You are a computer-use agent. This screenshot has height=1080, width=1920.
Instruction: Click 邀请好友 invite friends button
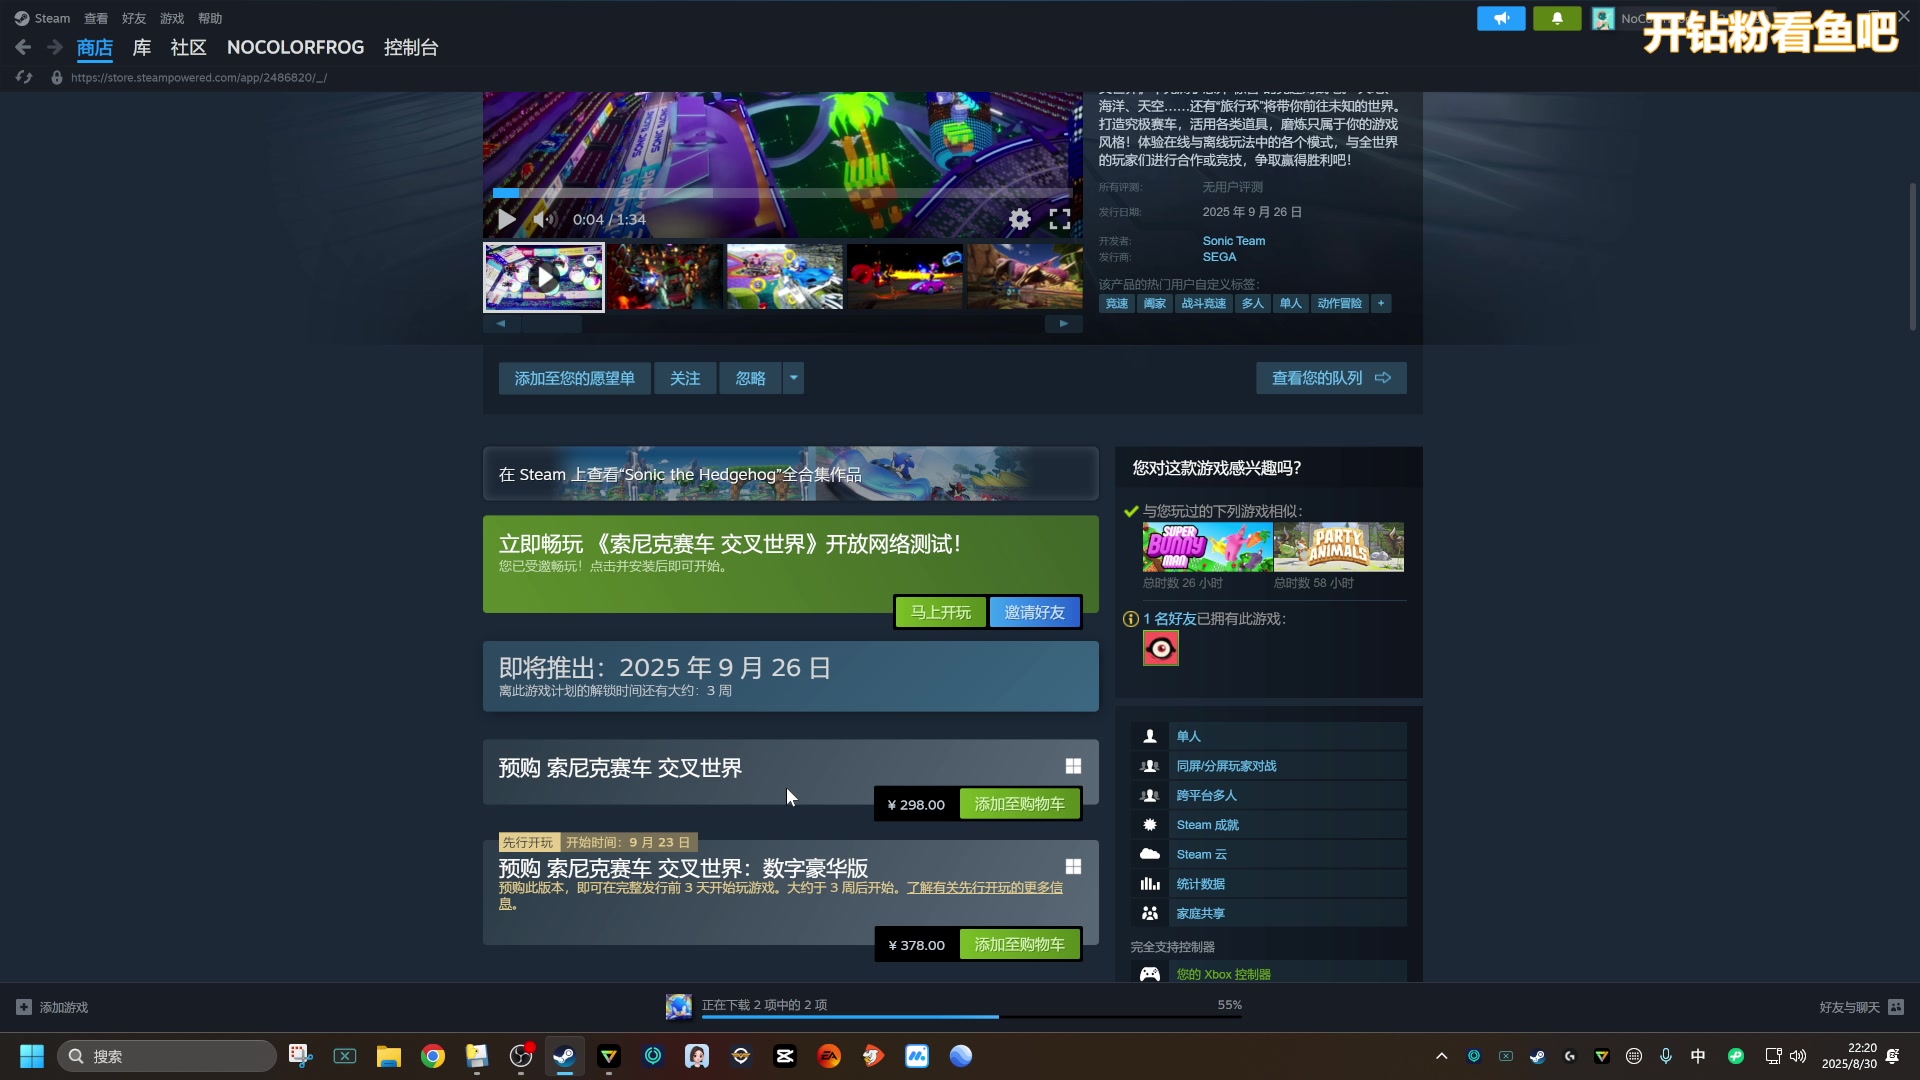pos(1034,612)
